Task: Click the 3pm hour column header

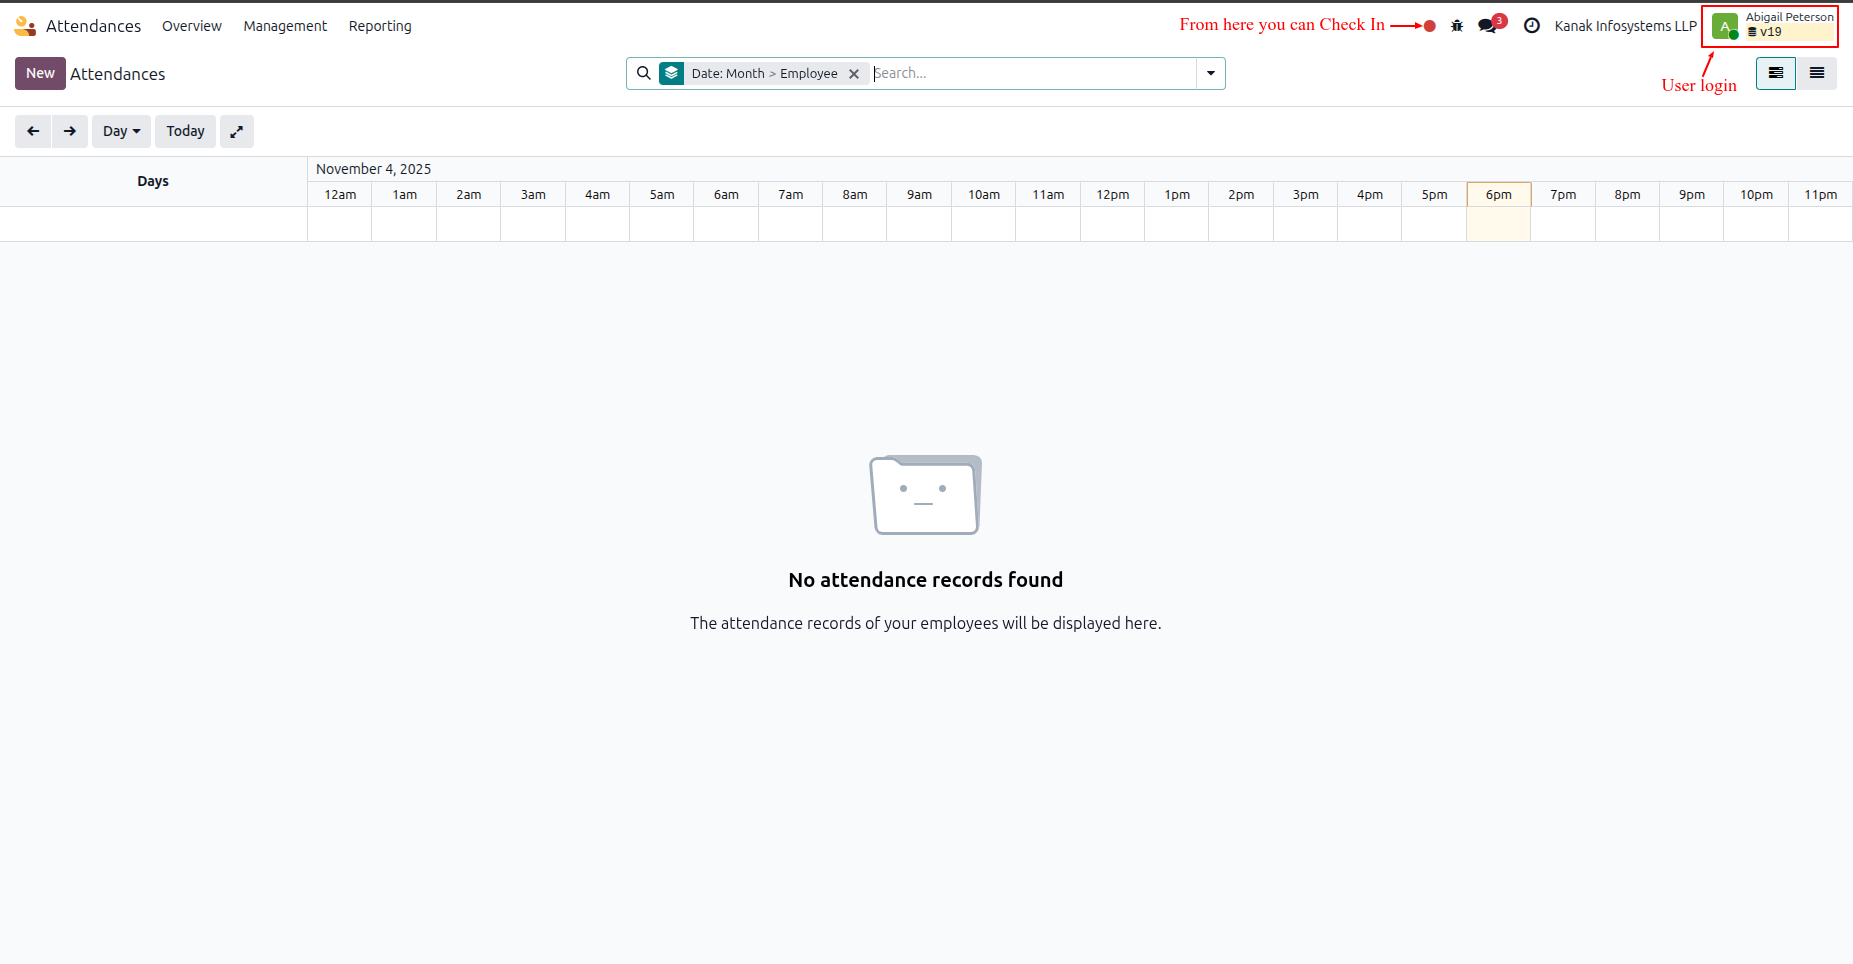Action: 1305,195
